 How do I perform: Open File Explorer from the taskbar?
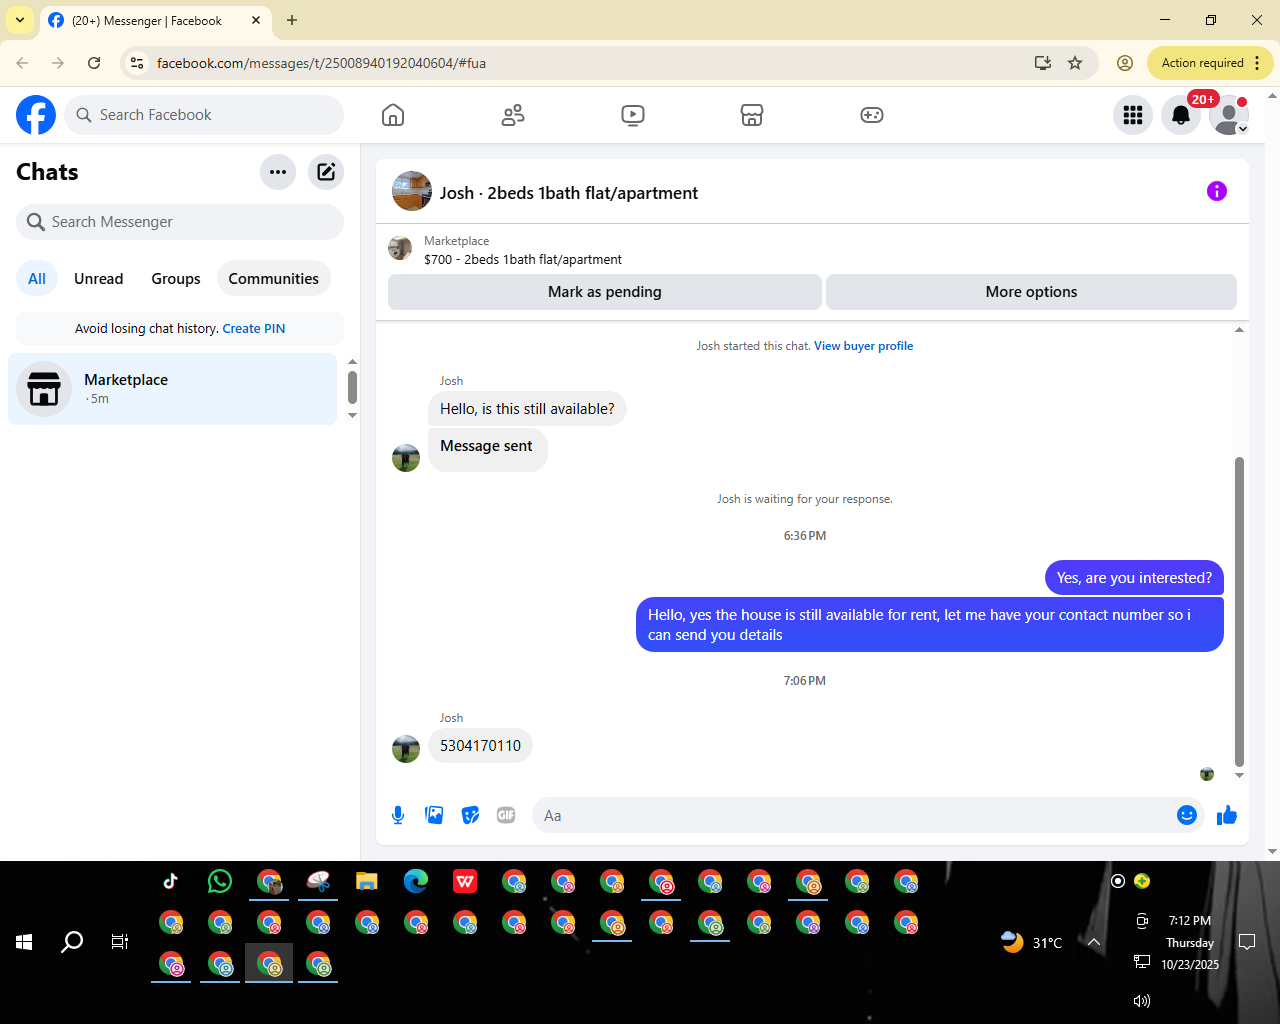pos(367,881)
